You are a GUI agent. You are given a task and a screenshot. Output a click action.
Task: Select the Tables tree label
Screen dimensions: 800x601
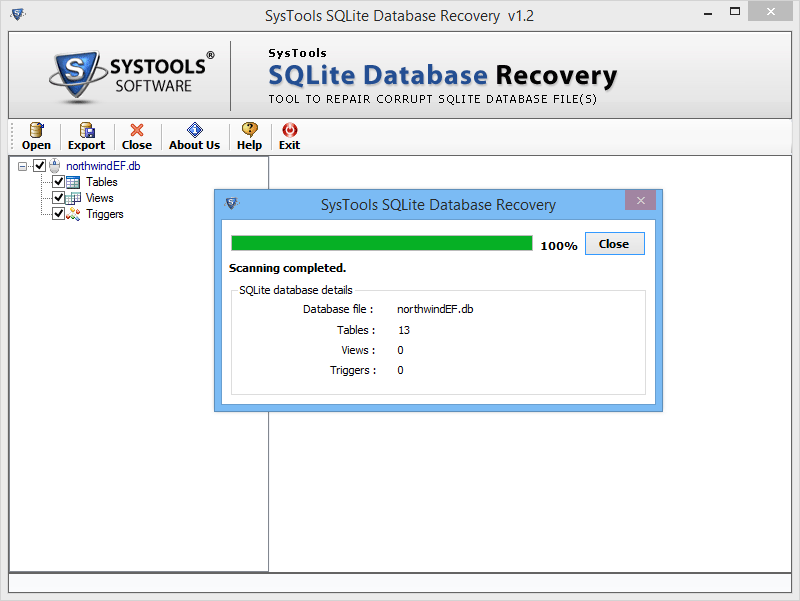[102, 182]
